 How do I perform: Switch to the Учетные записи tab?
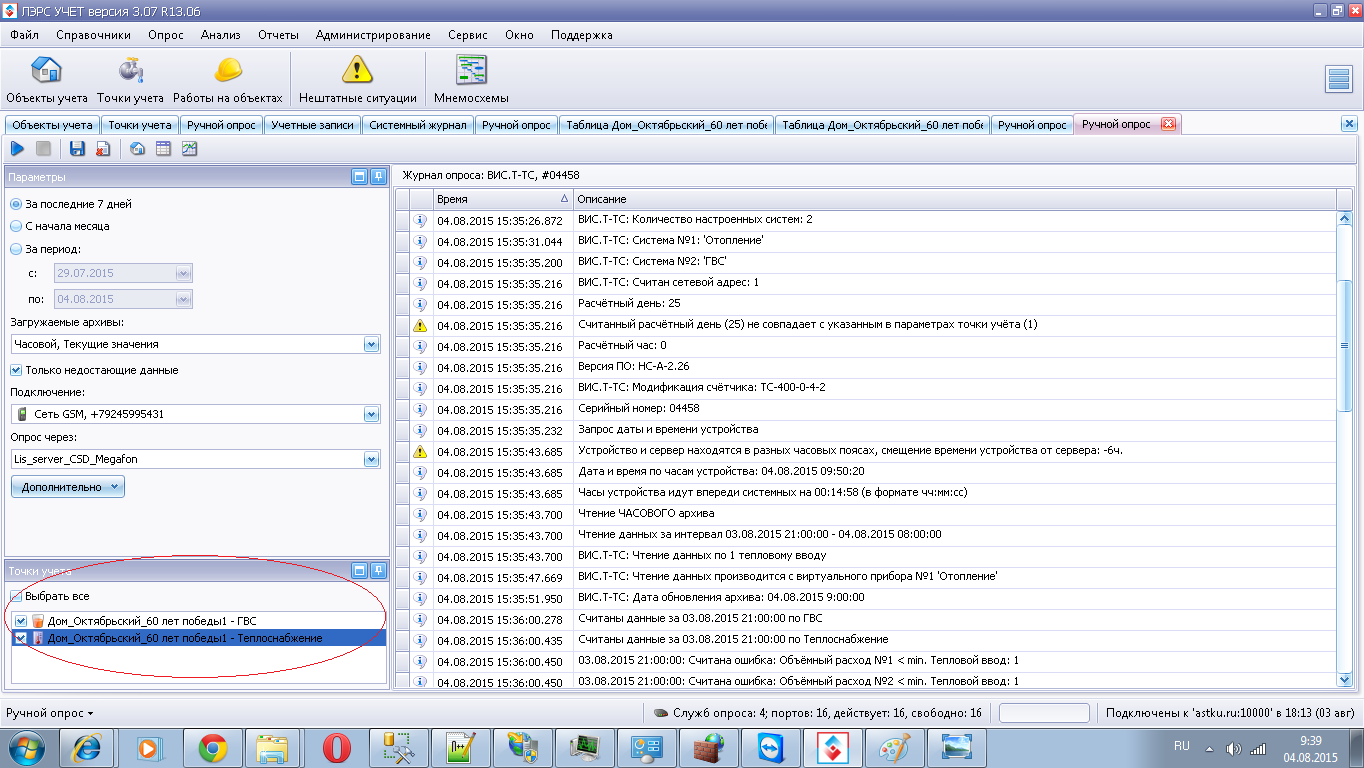click(313, 125)
